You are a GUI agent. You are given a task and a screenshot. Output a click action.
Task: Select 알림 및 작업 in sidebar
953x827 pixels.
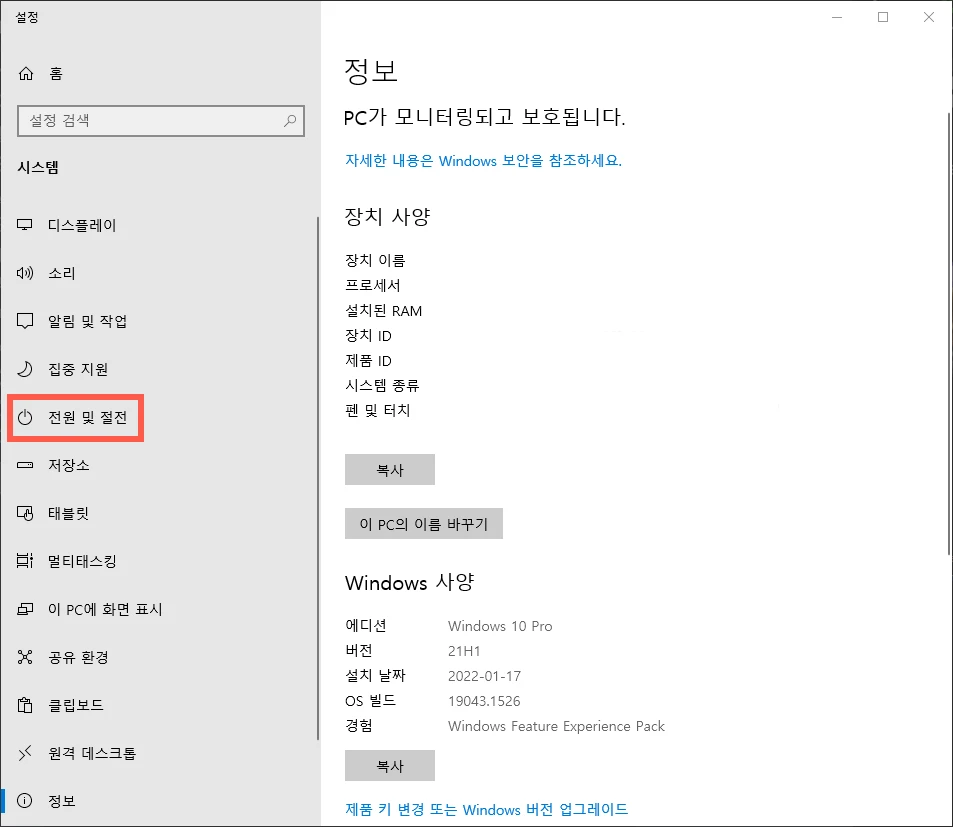click(159, 321)
